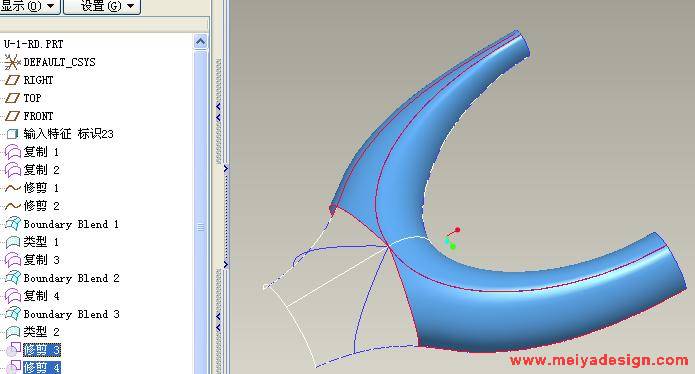This screenshot has width=695, height=374.
Task: Open the 显示(O) dropdown menu
Action: point(29,7)
